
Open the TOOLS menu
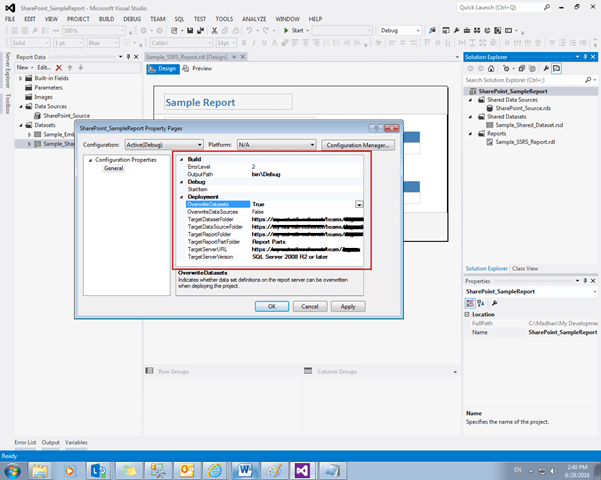pos(224,19)
